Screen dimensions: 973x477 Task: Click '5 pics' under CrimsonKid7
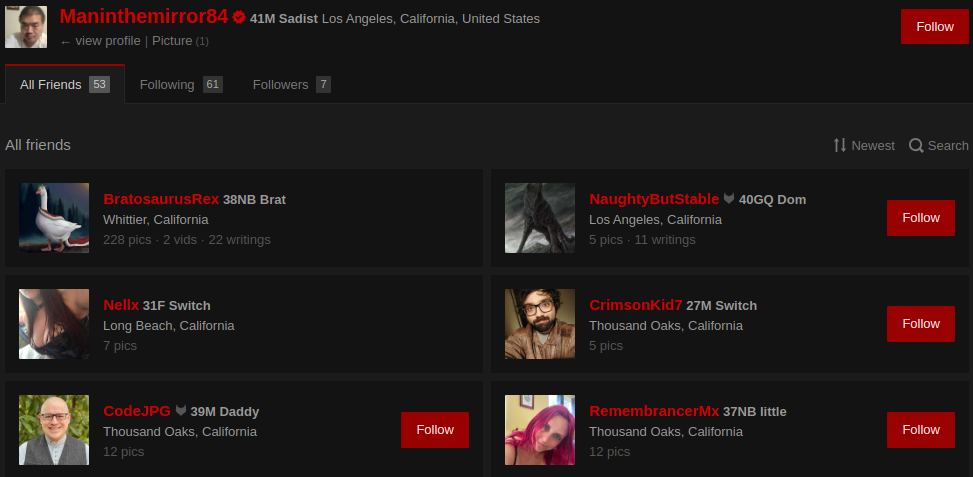coord(606,345)
